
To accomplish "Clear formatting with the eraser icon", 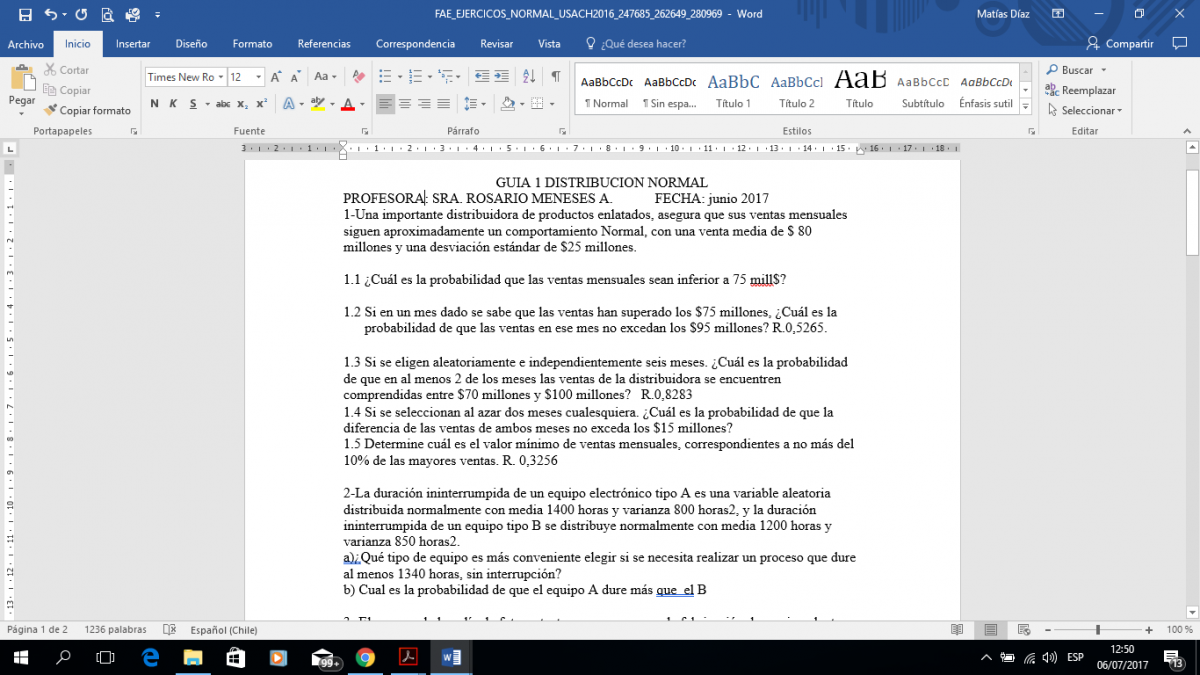I will click(x=356, y=77).
